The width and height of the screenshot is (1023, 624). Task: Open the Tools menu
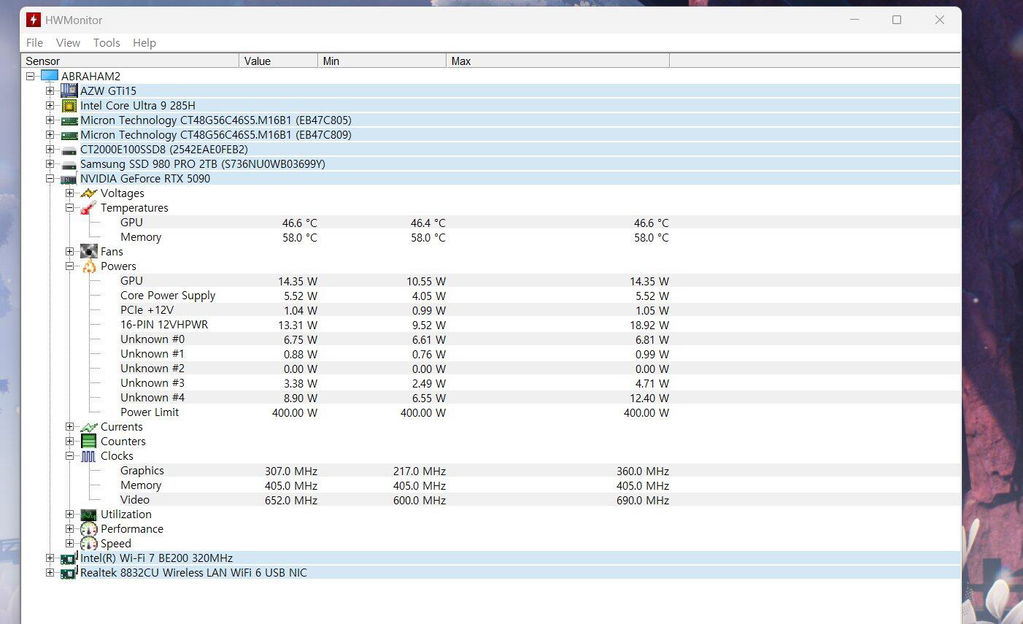106,43
